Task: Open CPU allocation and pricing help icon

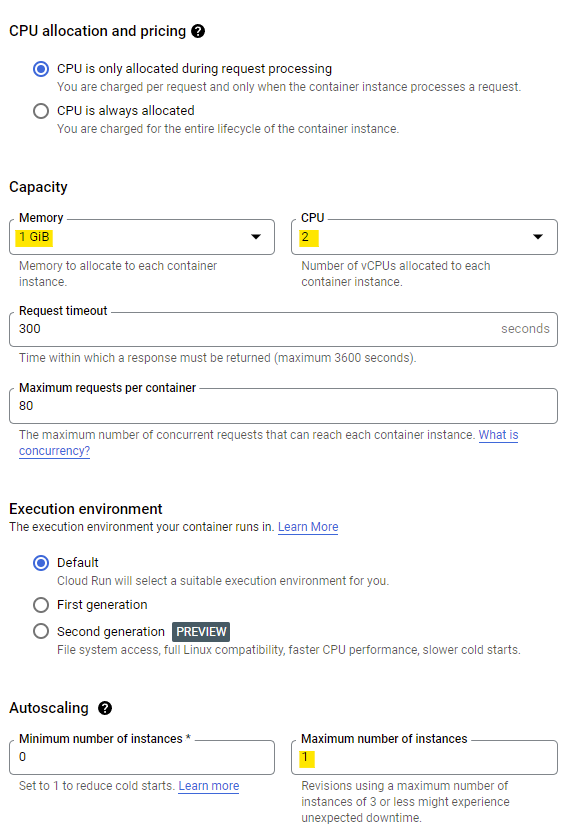Action: pos(198,32)
